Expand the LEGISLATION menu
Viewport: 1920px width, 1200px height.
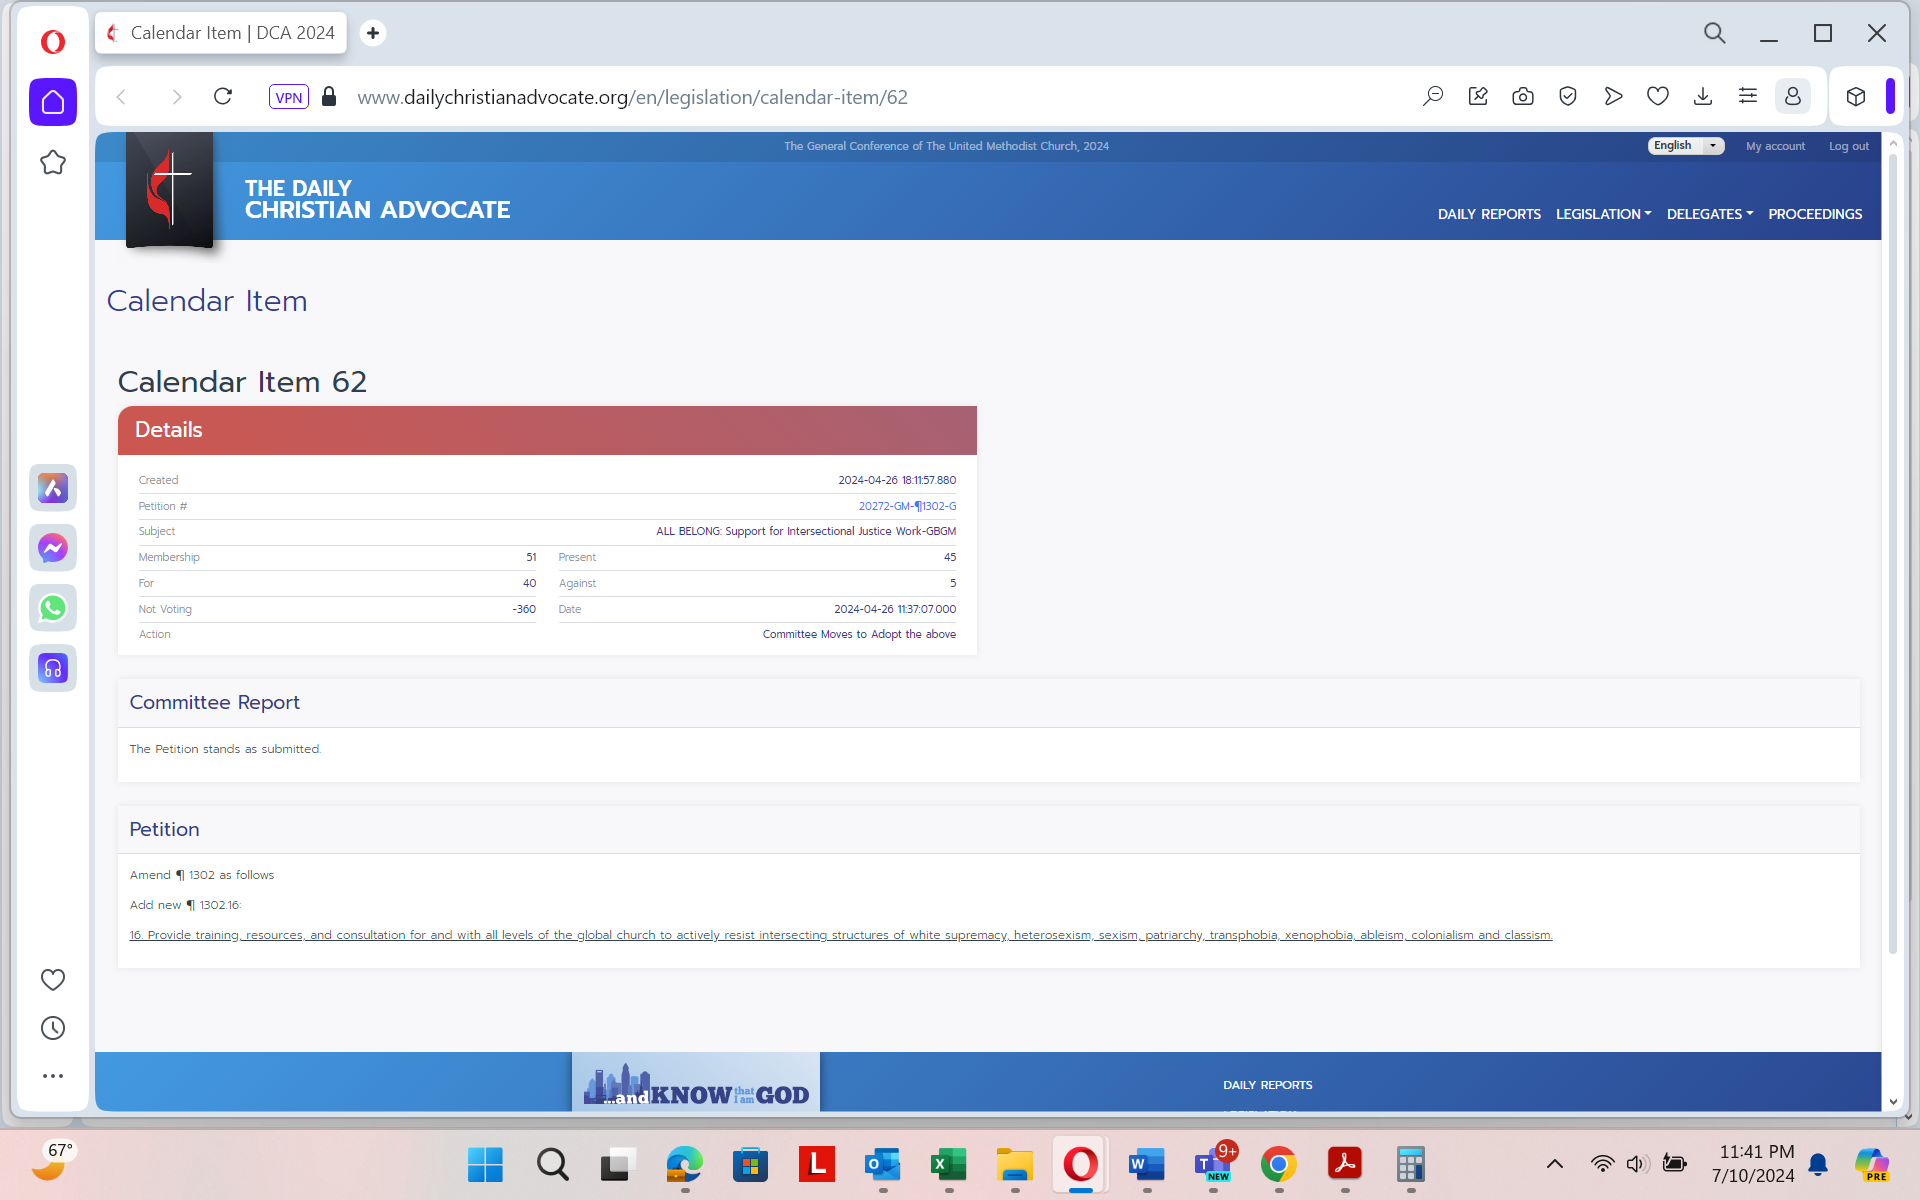tap(1603, 214)
